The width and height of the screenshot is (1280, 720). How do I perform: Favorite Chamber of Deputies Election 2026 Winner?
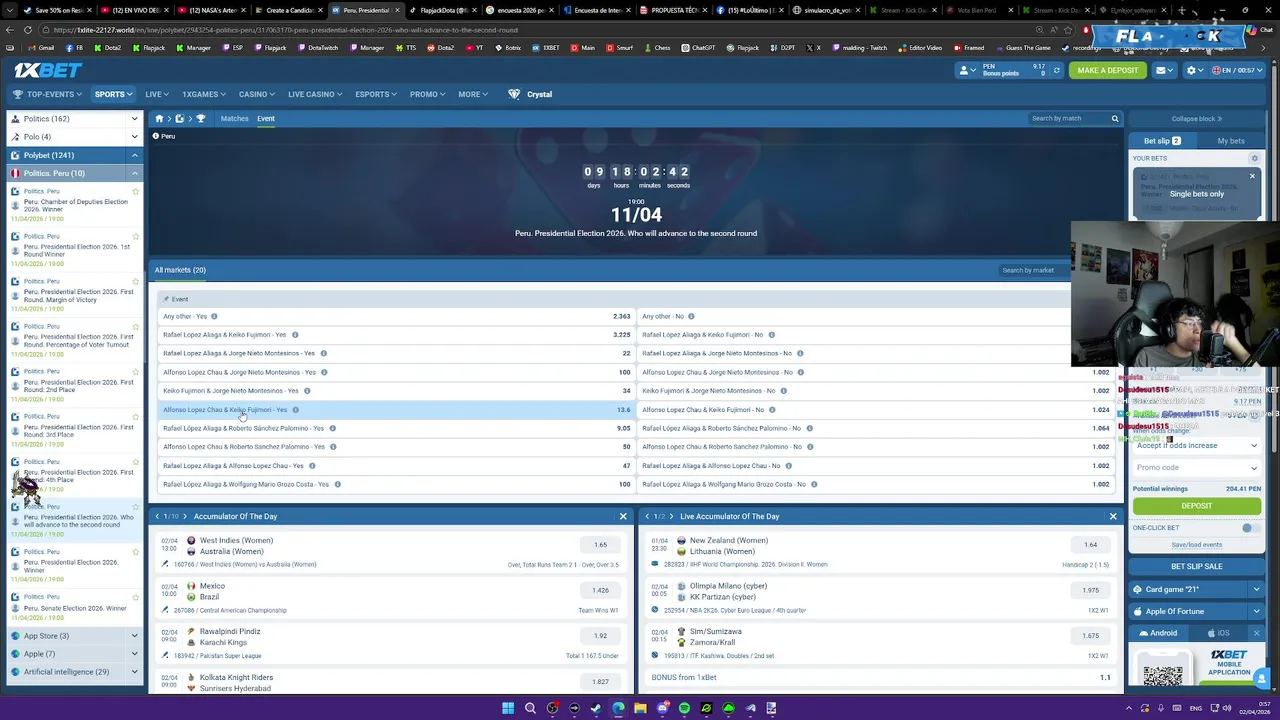[136, 191]
